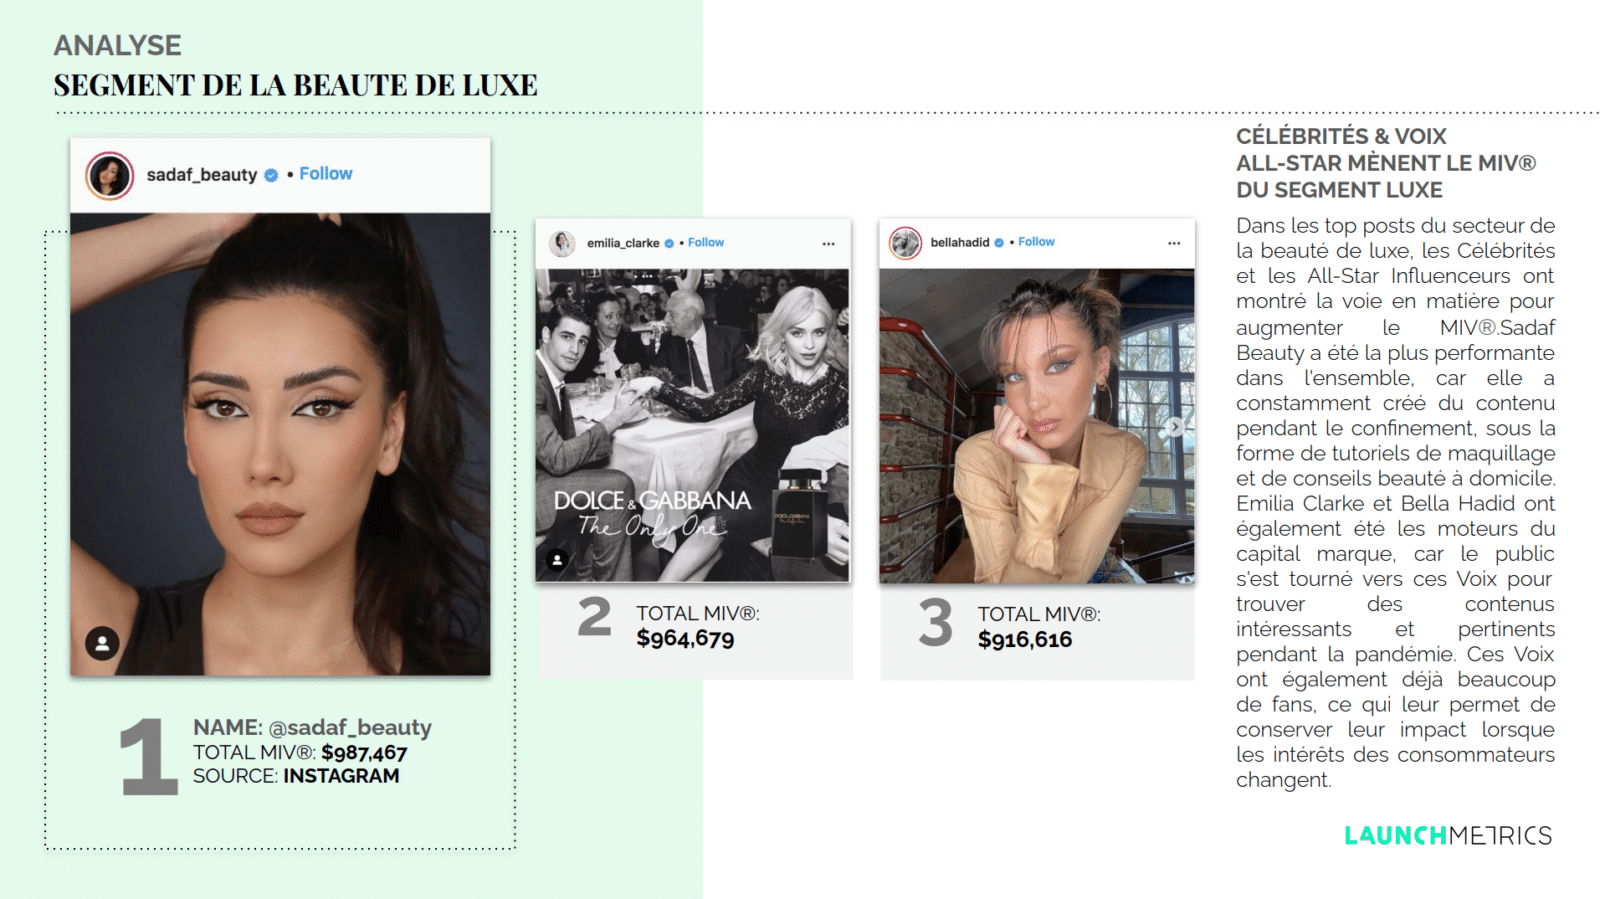Click the Launchmetrics logo
The width and height of the screenshot is (1600, 899).
(x=1448, y=835)
